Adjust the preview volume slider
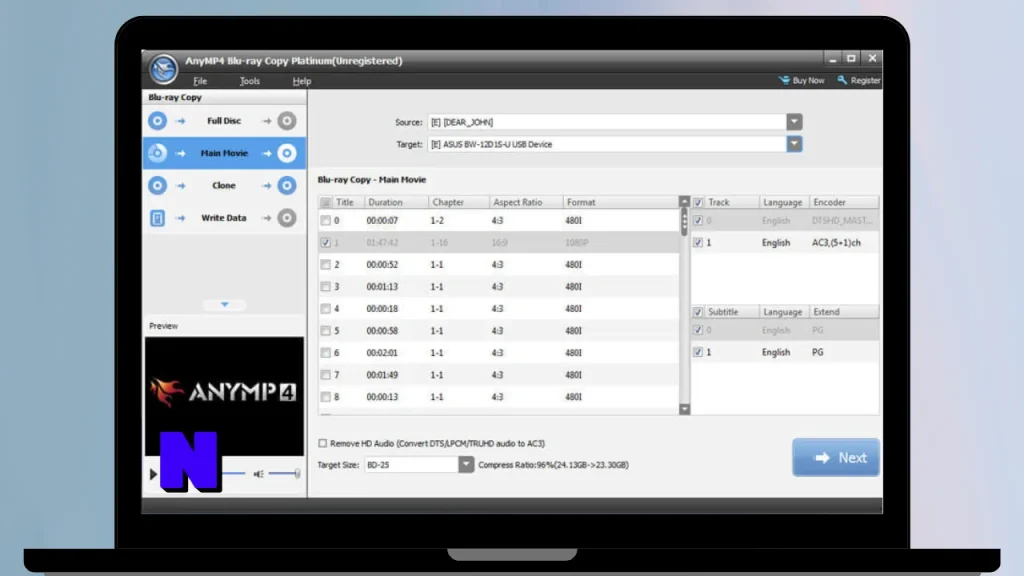This screenshot has width=1024, height=576. coord(284,473)
